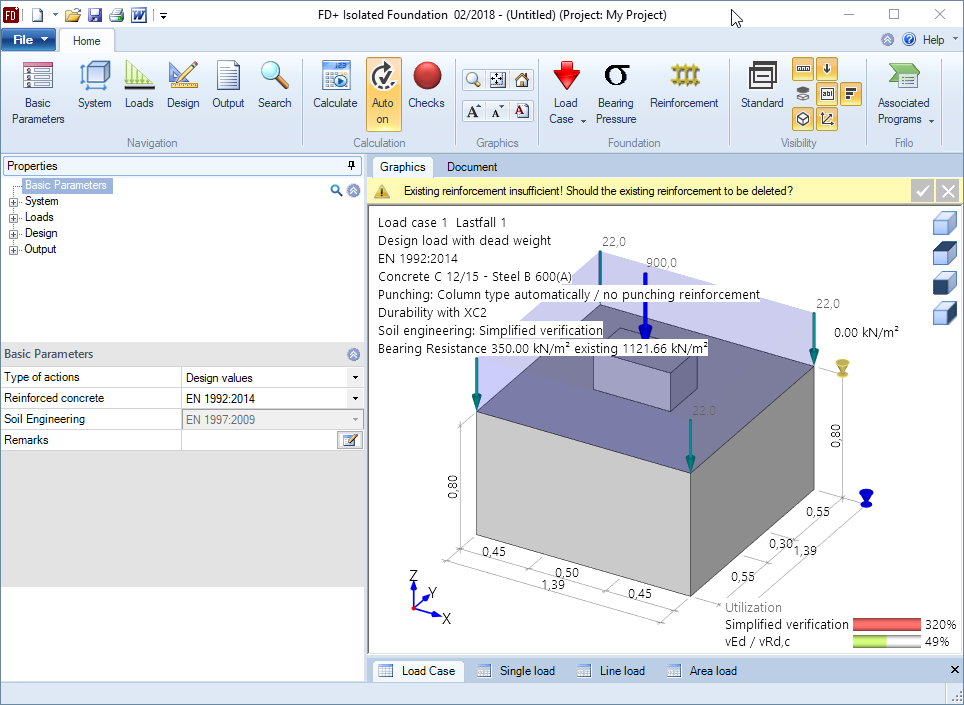Run Calculate from the ribbon
964x705 pixels.
[x=335, y=86]
